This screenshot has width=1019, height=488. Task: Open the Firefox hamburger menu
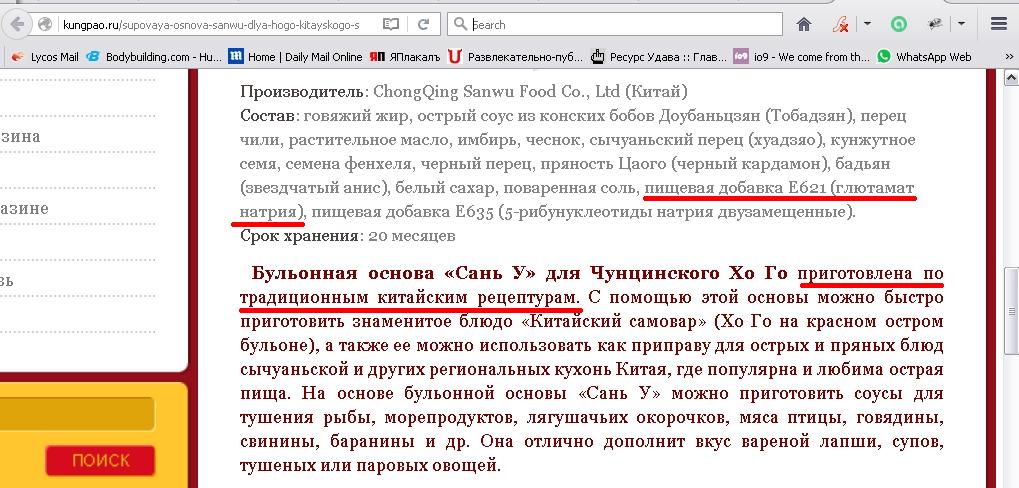tap(999, 25)
